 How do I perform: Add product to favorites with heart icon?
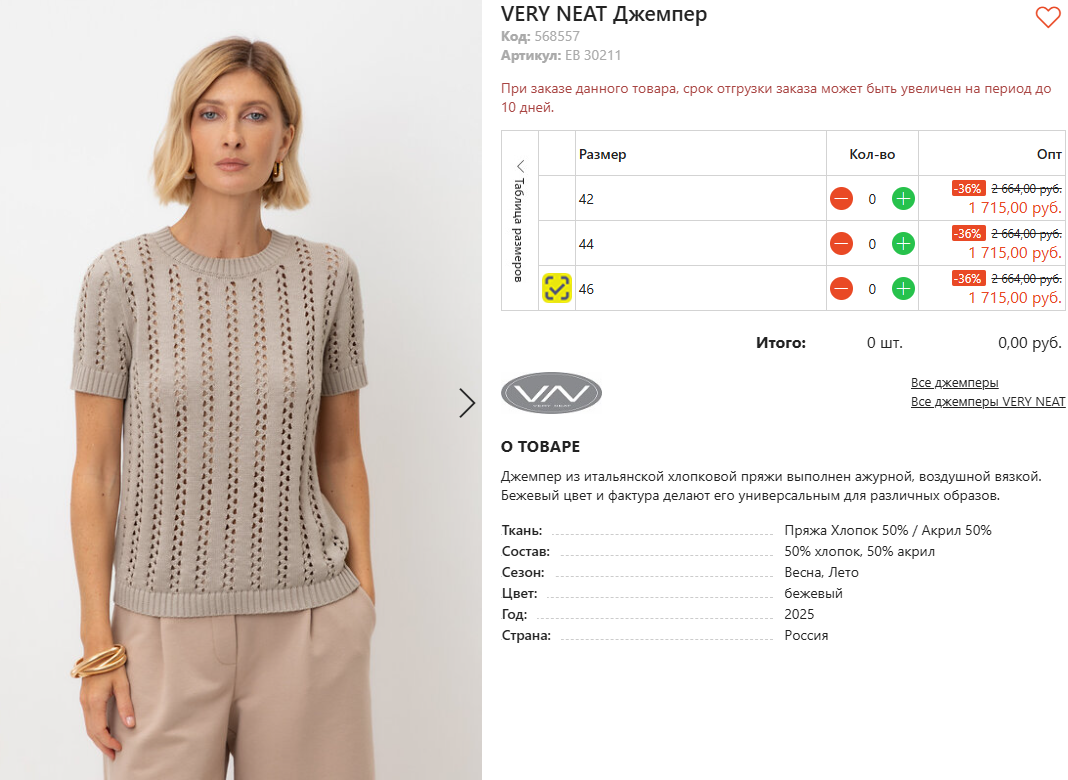coord(1048,17)
